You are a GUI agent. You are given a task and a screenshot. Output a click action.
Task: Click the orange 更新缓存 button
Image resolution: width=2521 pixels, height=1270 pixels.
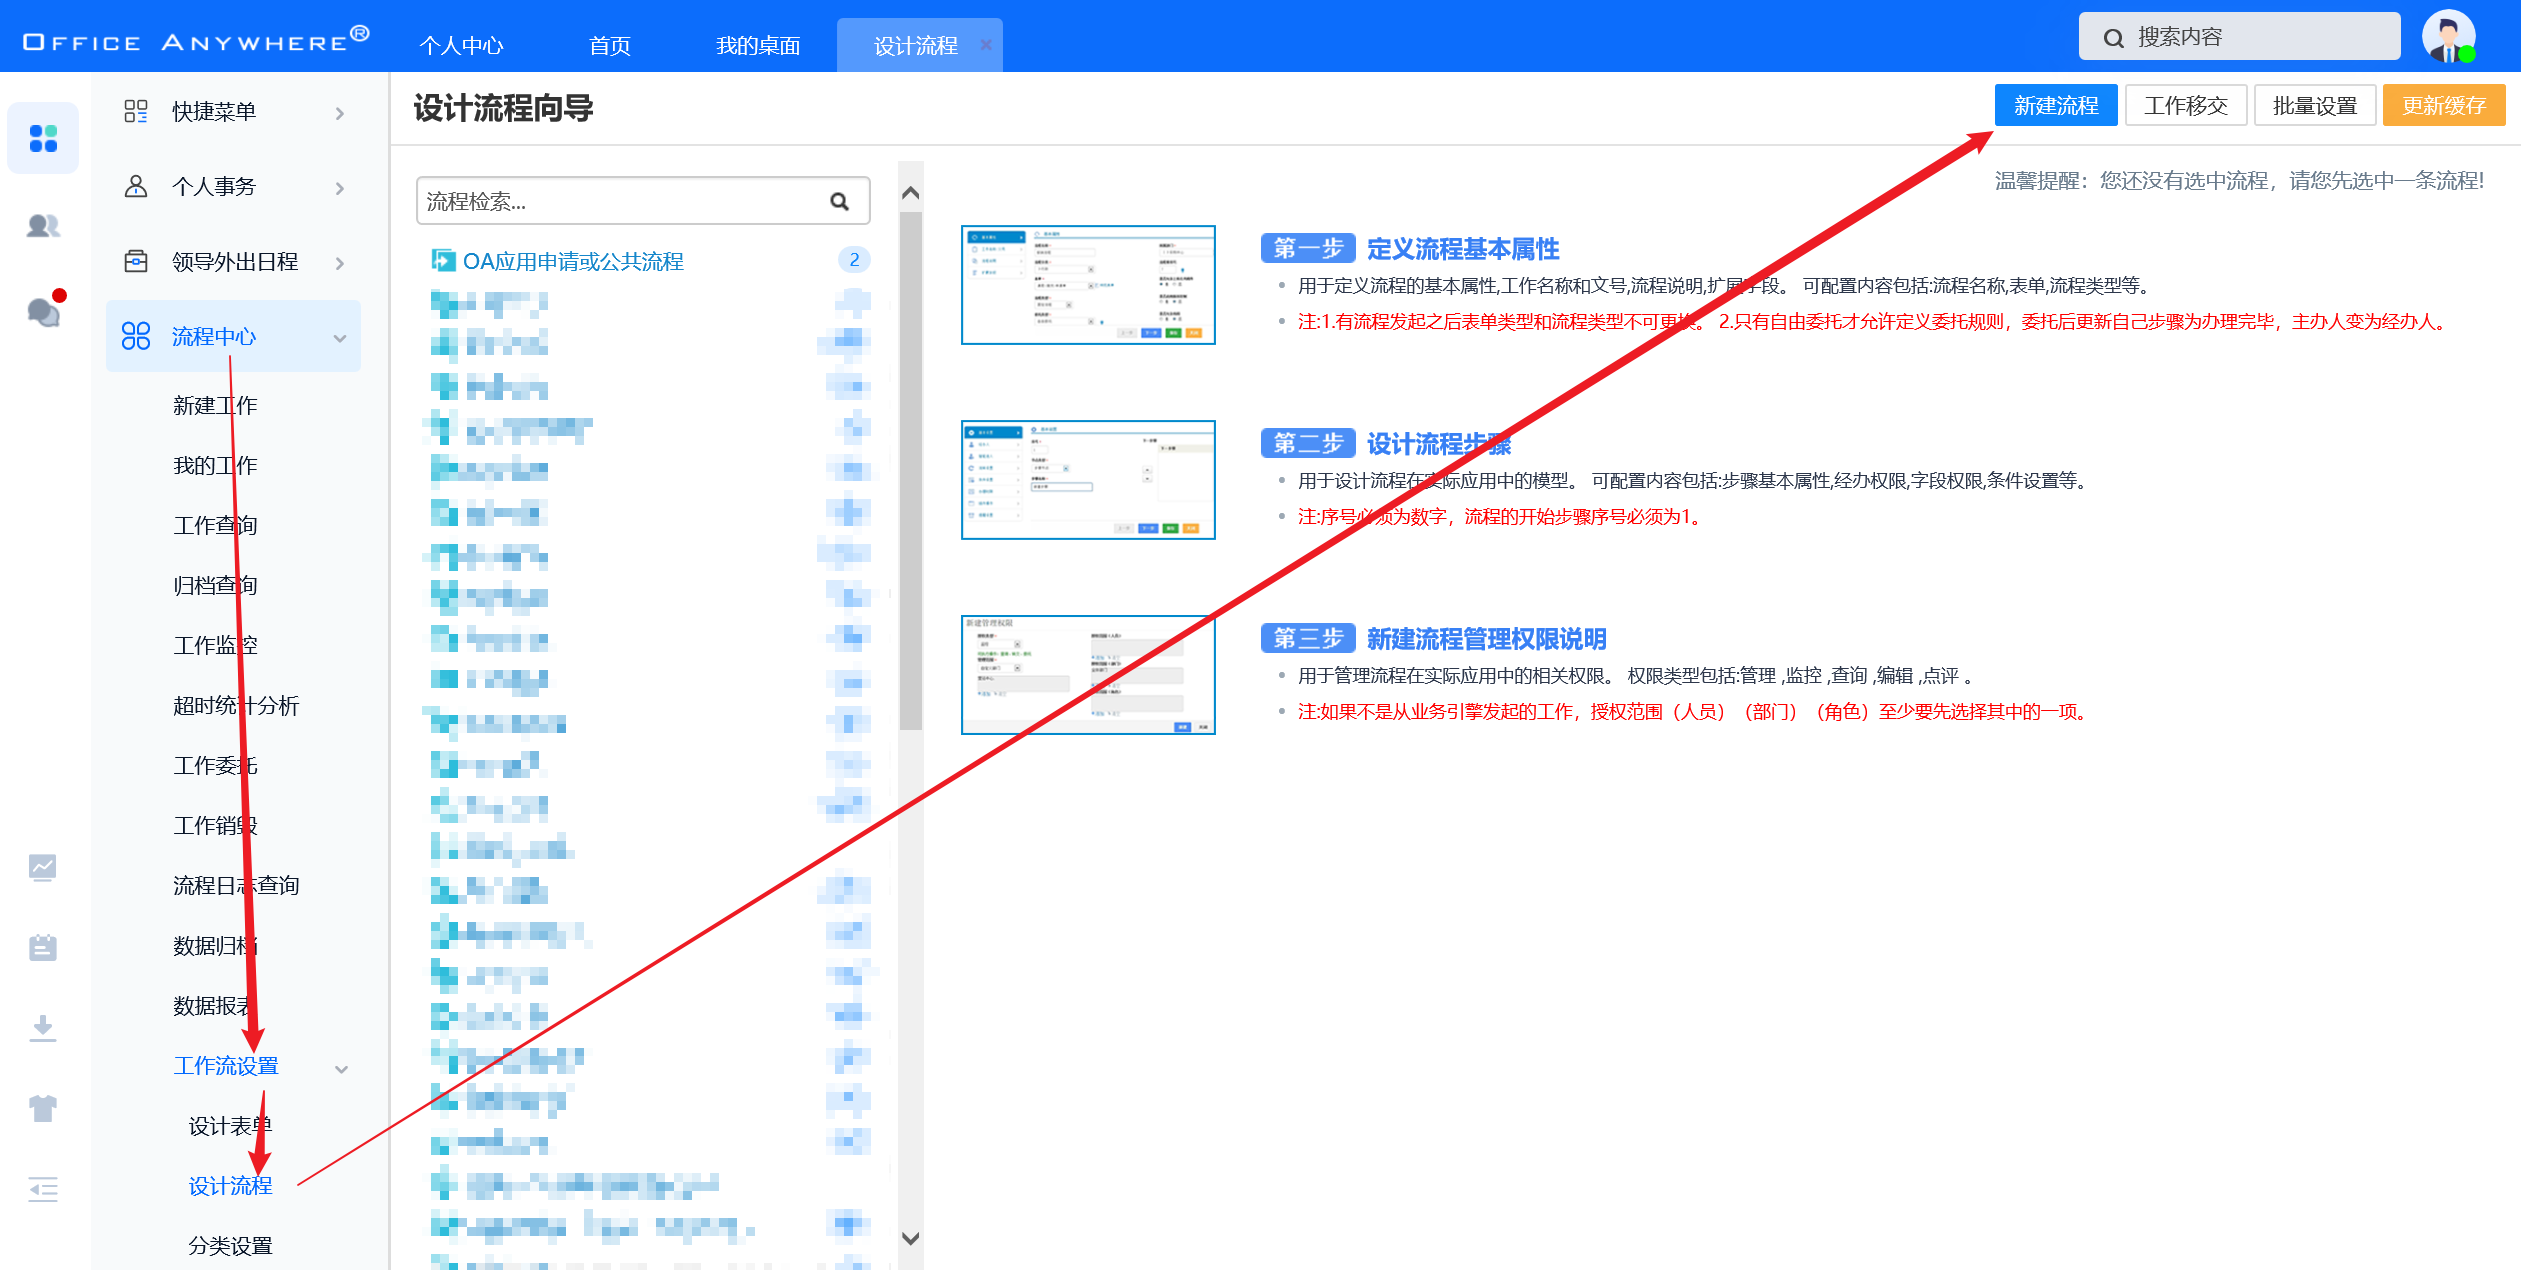click(x=2443, y=106)
